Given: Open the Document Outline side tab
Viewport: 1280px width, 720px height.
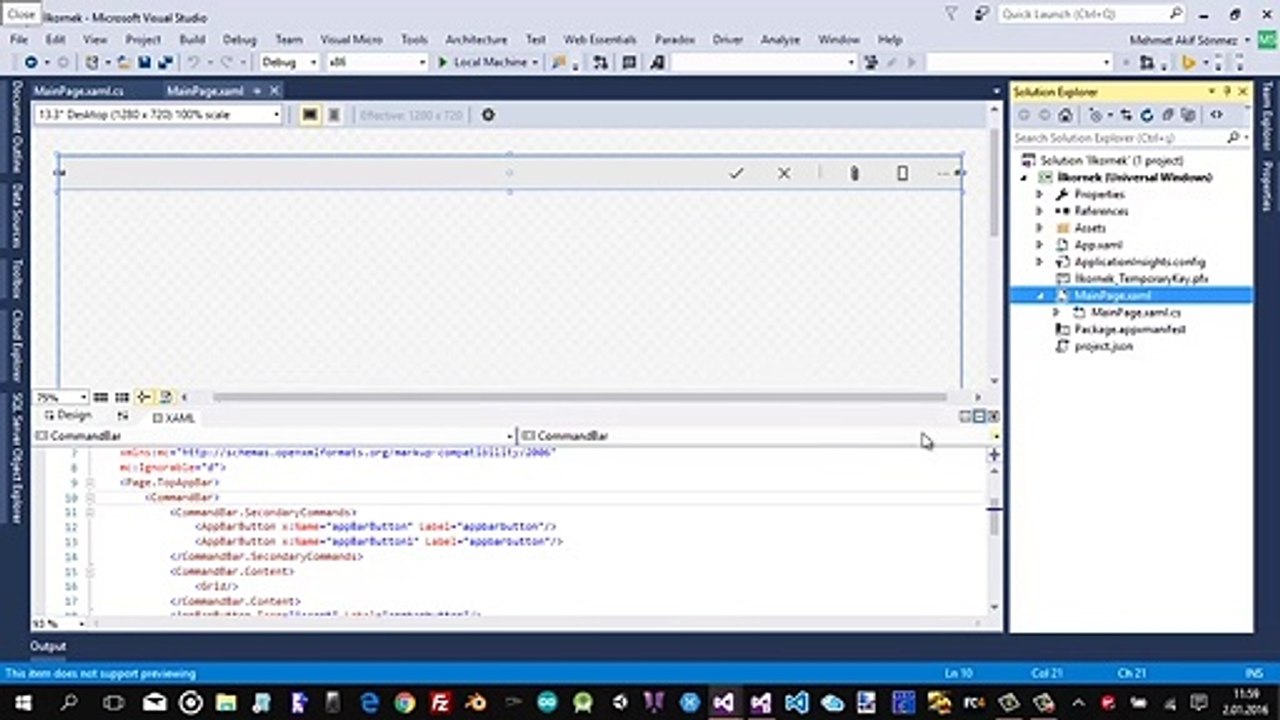Looking at the screenshot, I should tap(16, 127).
